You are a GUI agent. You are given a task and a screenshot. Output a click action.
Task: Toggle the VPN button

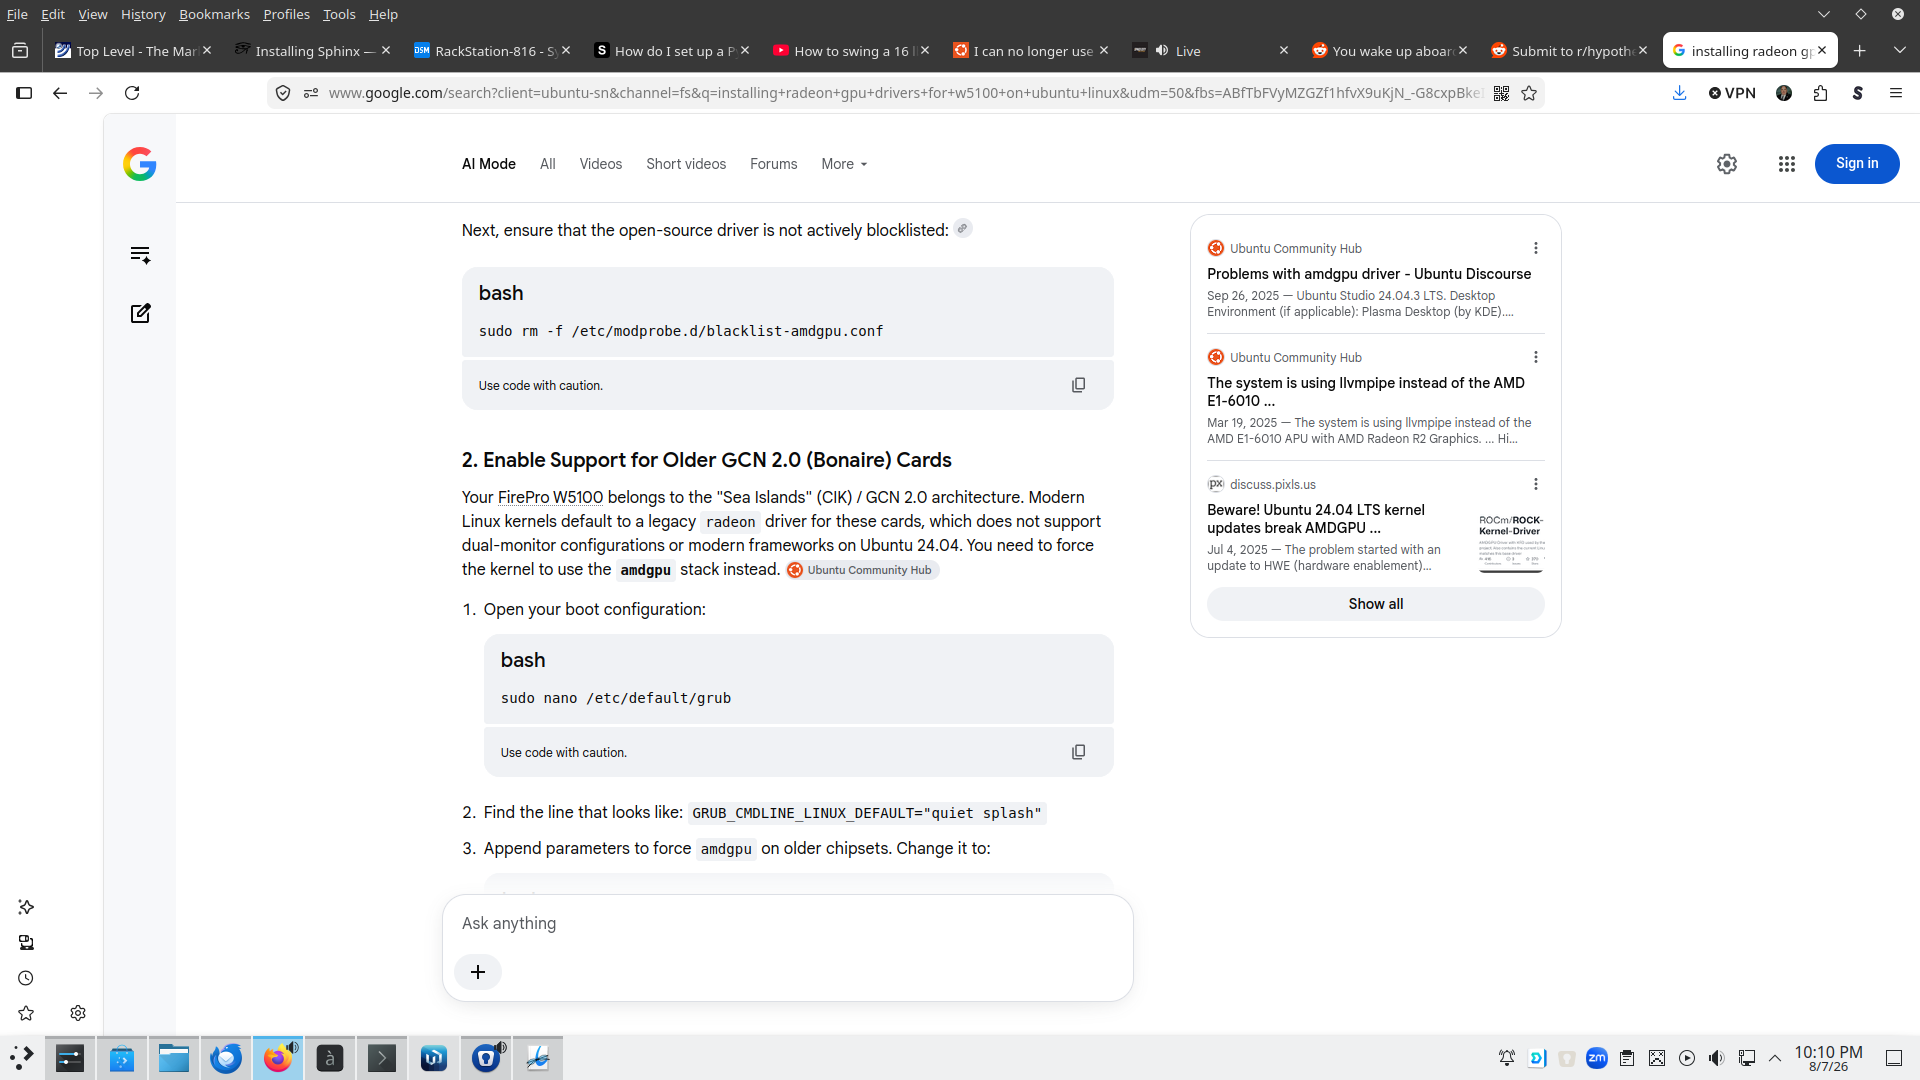coord(1732,93)
